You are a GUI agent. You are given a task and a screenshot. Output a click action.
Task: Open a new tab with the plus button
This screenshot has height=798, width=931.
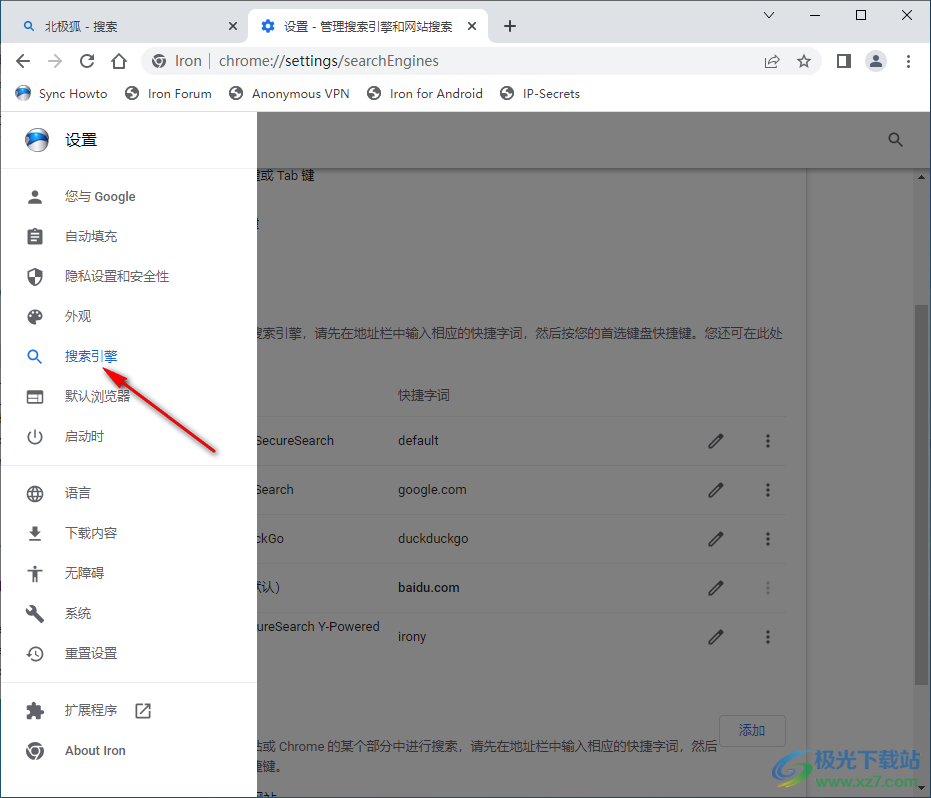coord(509,26)
